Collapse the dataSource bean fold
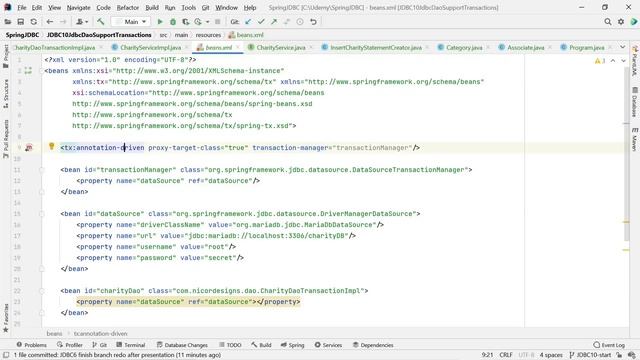The height and width of the screenshot is (360, 640). [x=42, y=214]
